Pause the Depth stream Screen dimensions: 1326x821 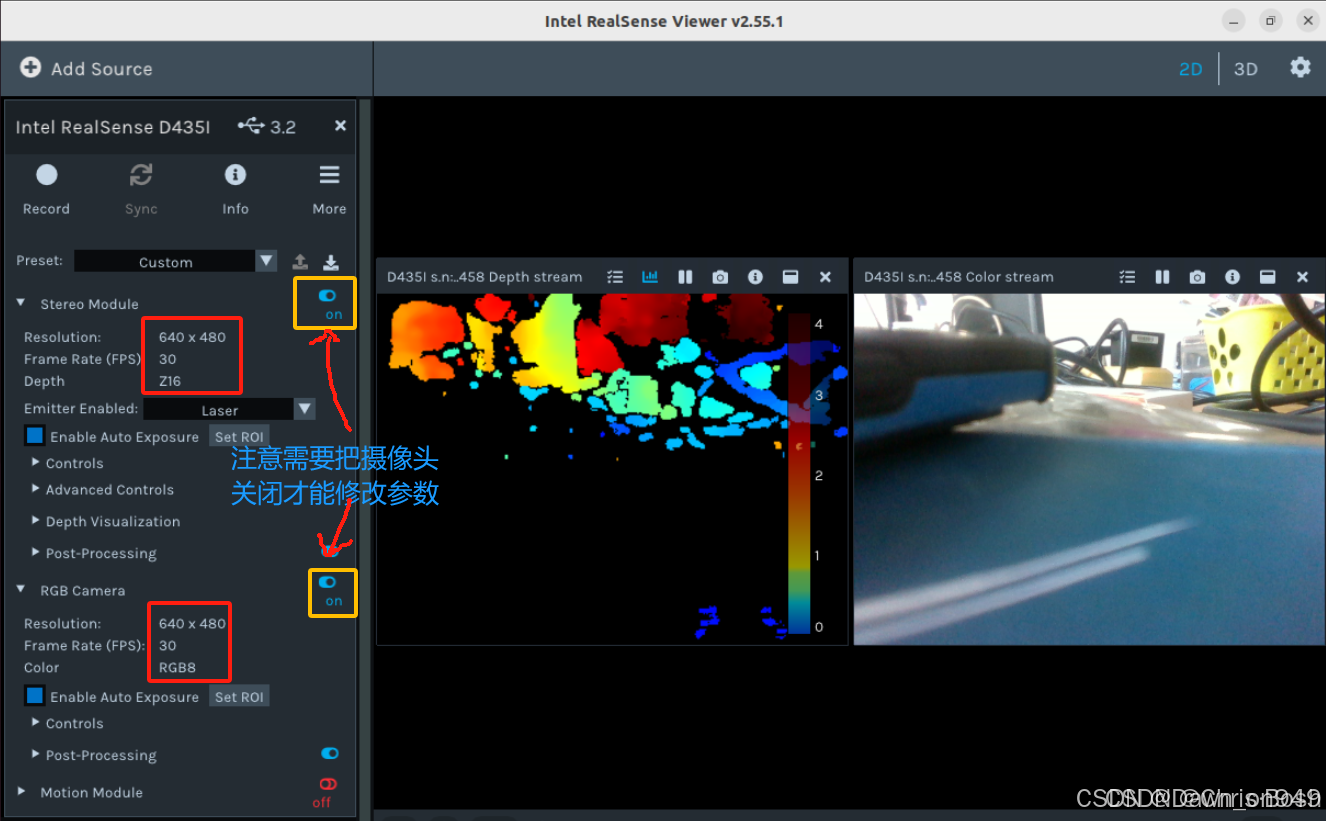(685, 277)
